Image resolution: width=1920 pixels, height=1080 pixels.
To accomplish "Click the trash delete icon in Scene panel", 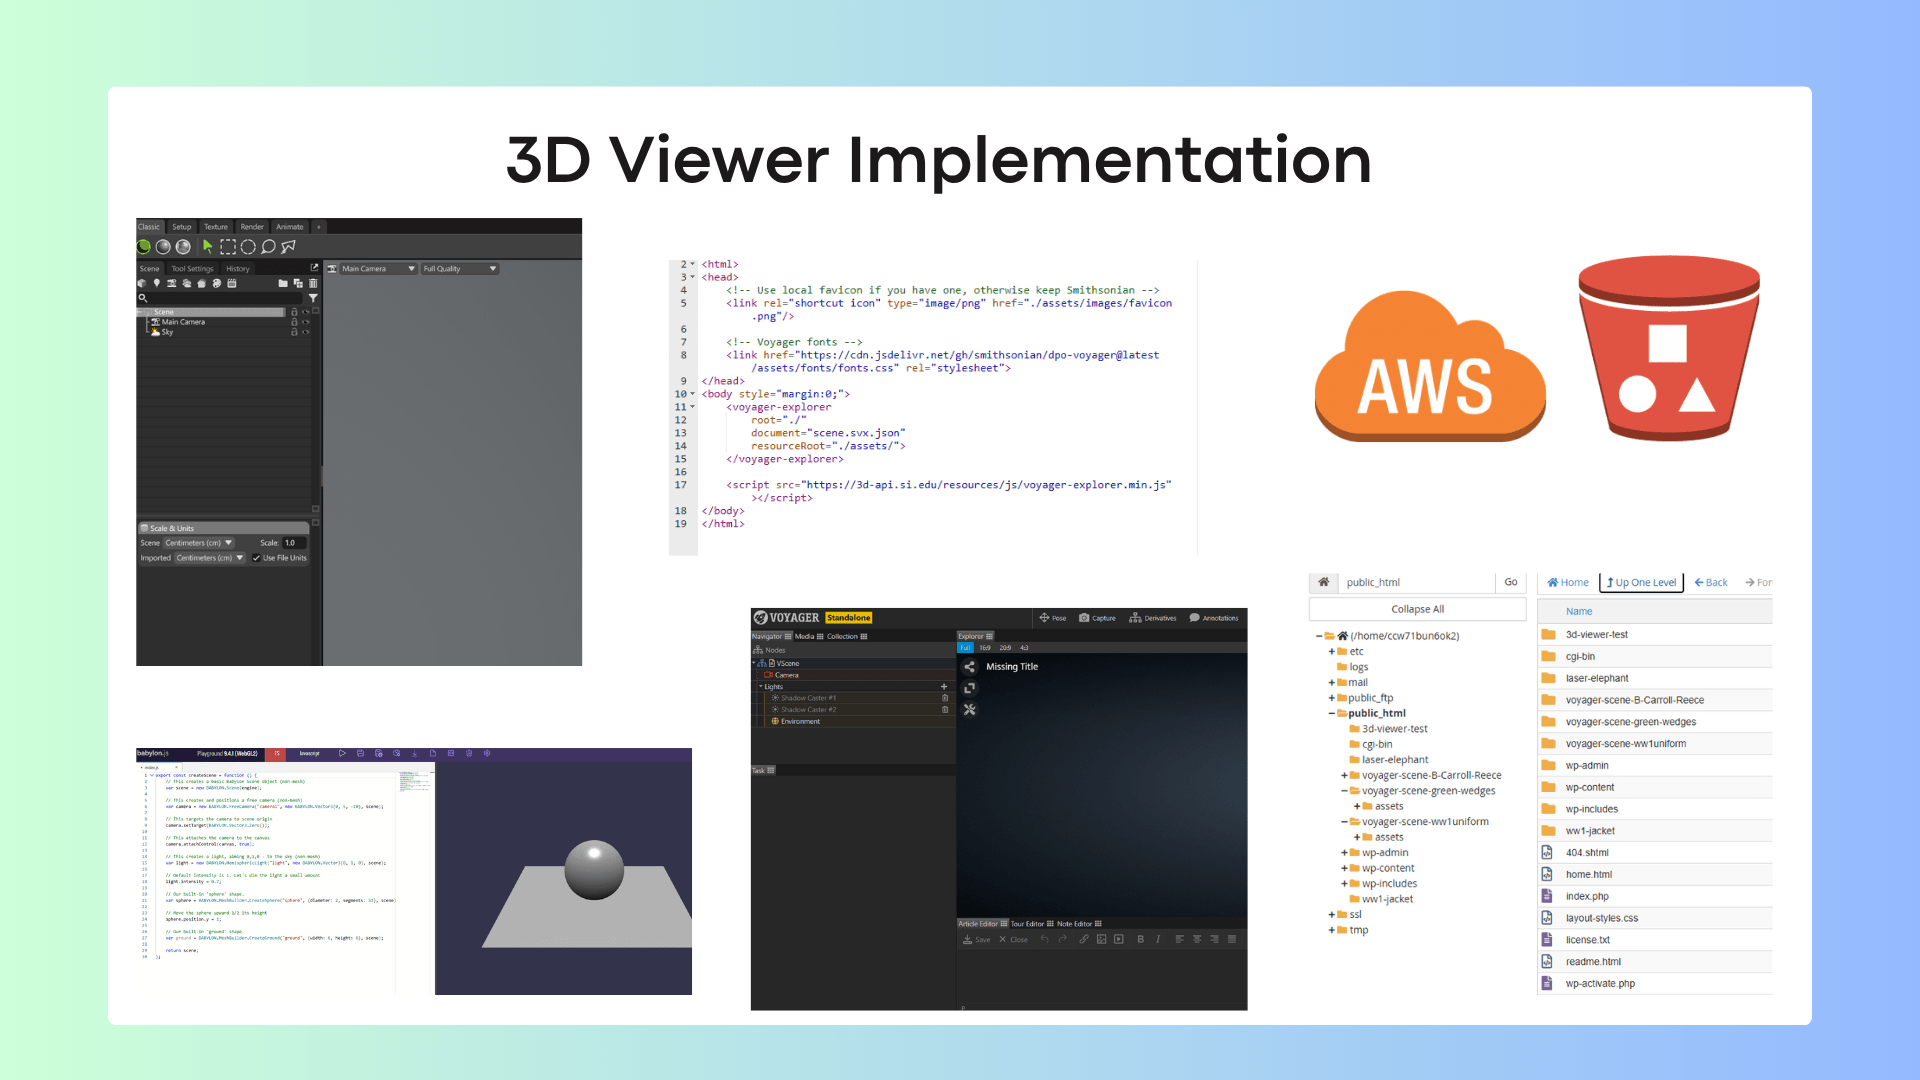I will click(313, 283).
